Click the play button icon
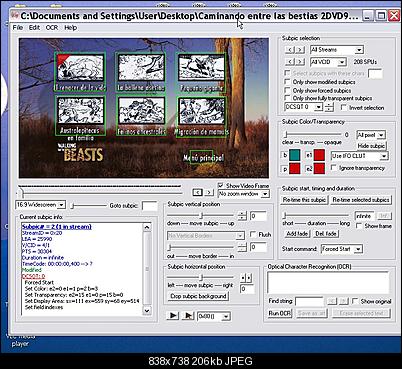The image size is (402, 369). (x=173, y=315)
